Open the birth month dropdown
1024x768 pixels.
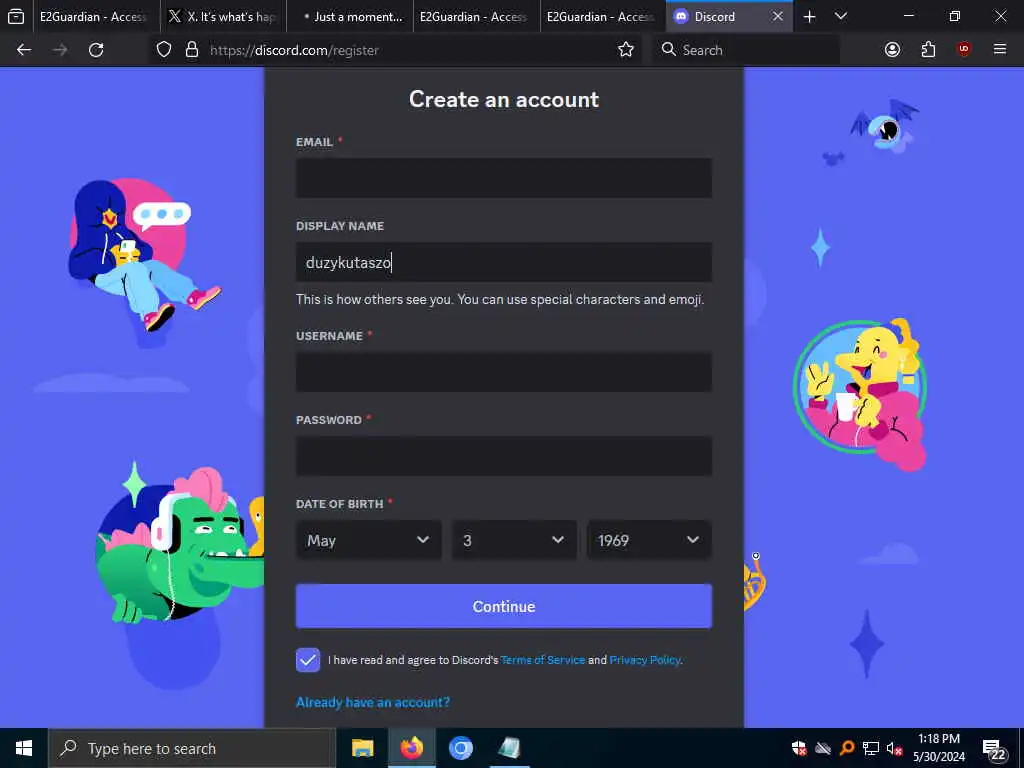click(368, 540)
